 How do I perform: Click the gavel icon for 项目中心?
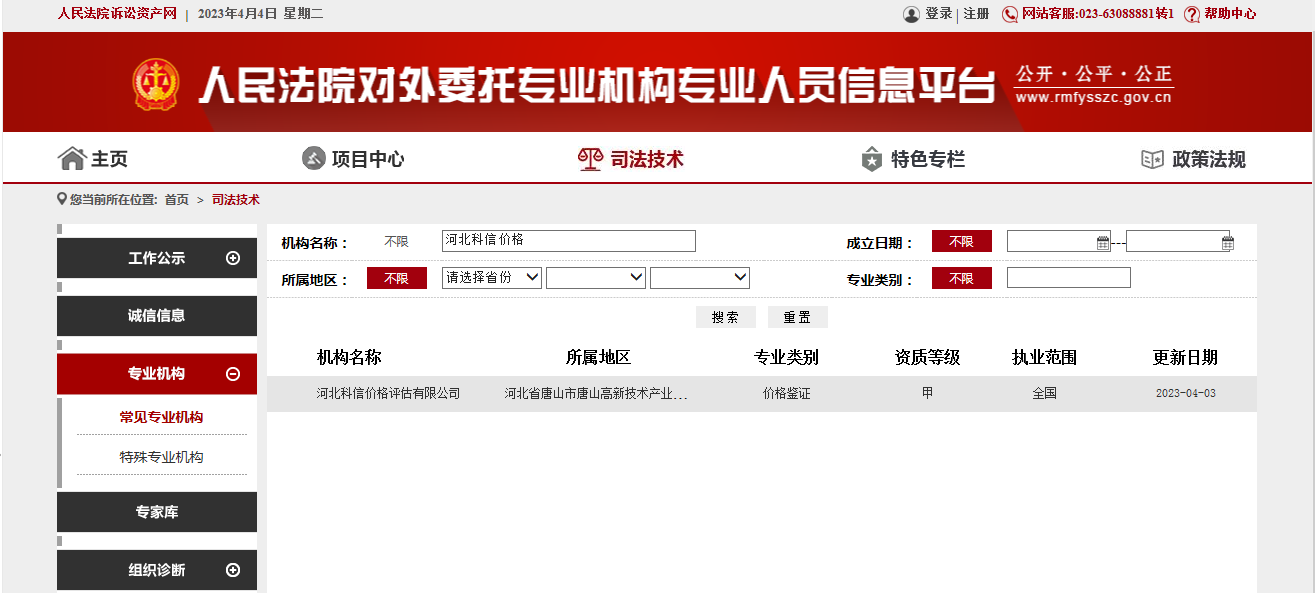point(314,159)
